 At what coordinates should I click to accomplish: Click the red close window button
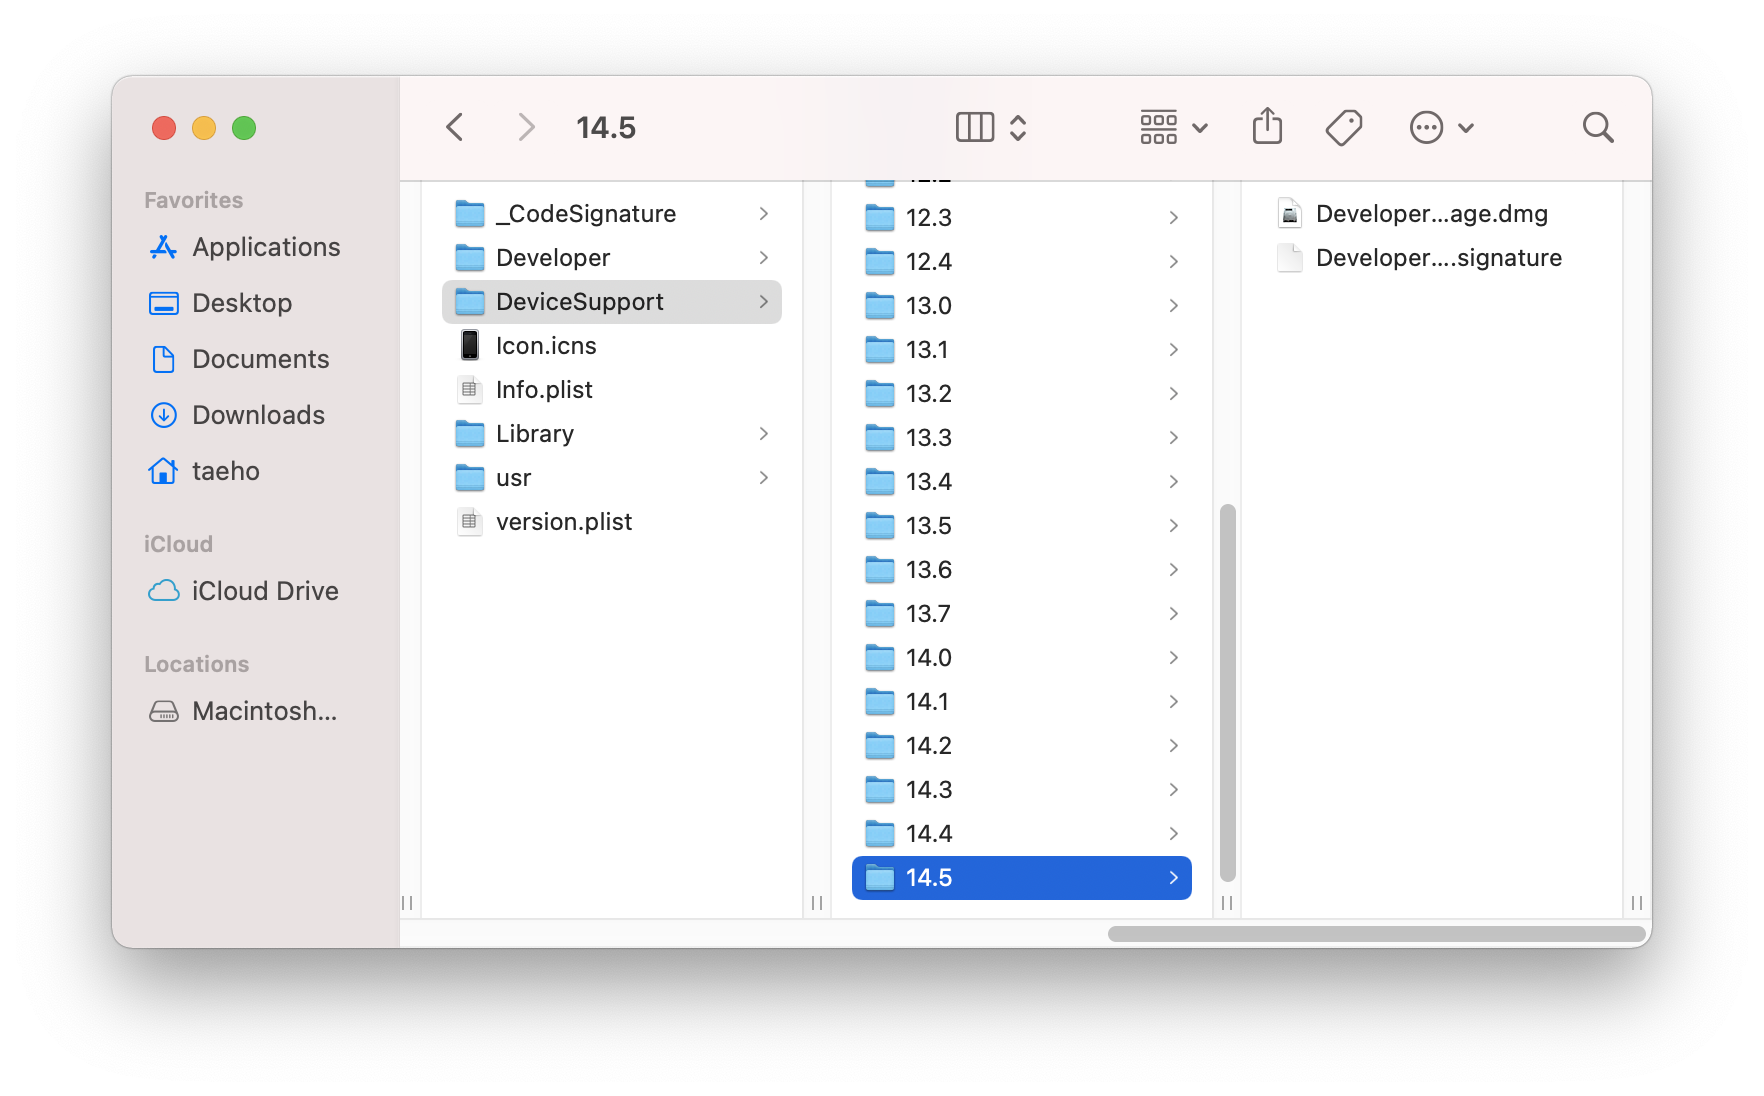164,128
